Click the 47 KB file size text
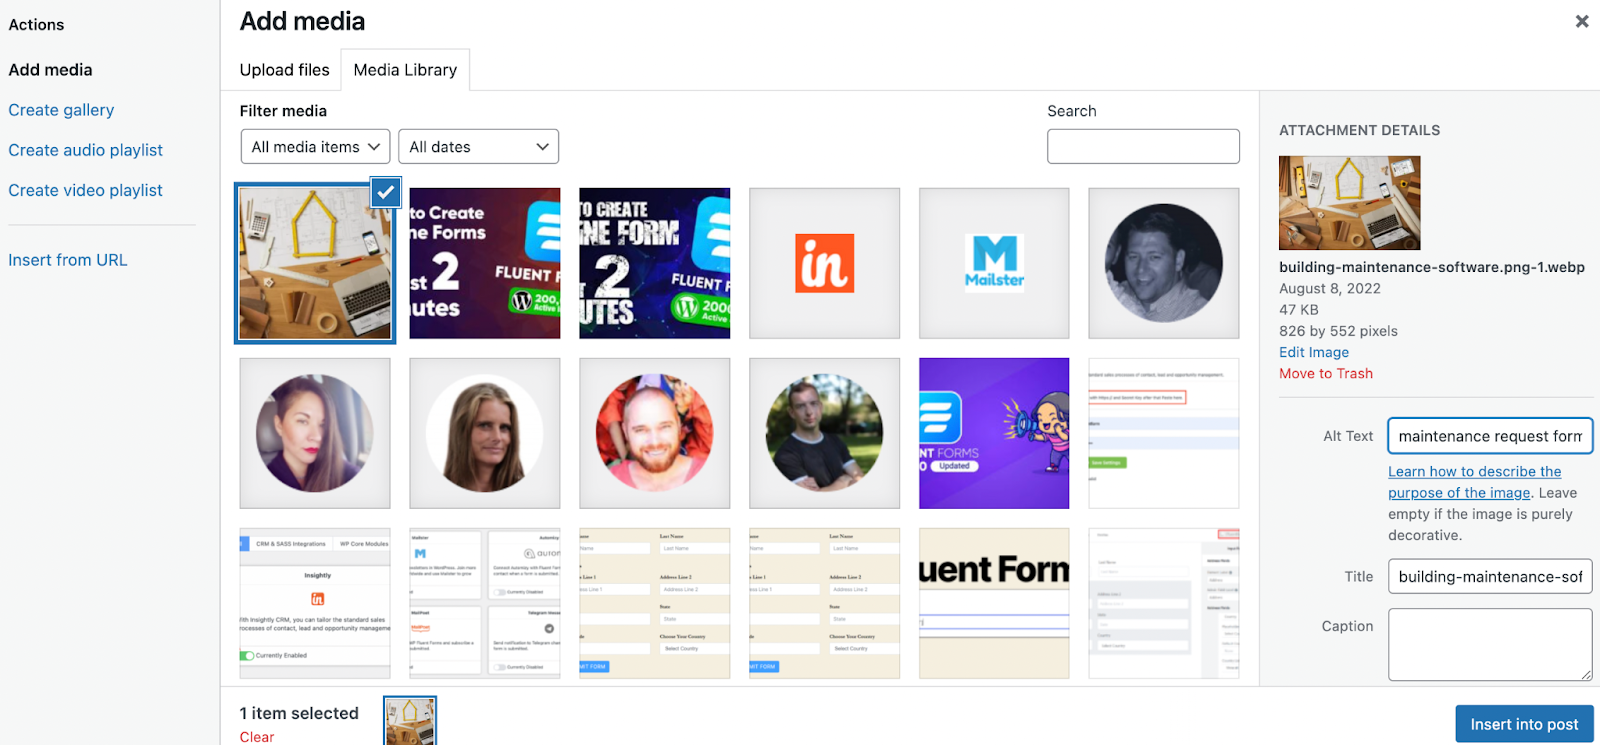This screenshot has width=1600, height=745. pos(1299,310)
